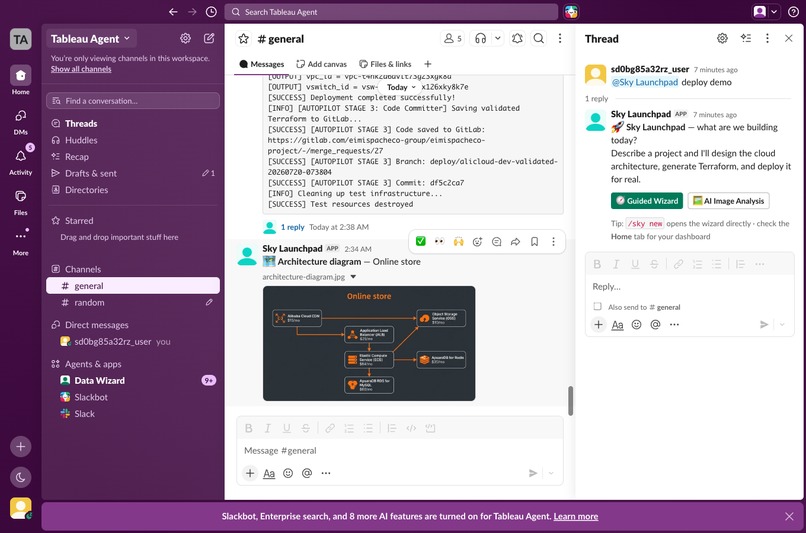
Task: Toggle Aa formatting in message composer
Action: 269,473
